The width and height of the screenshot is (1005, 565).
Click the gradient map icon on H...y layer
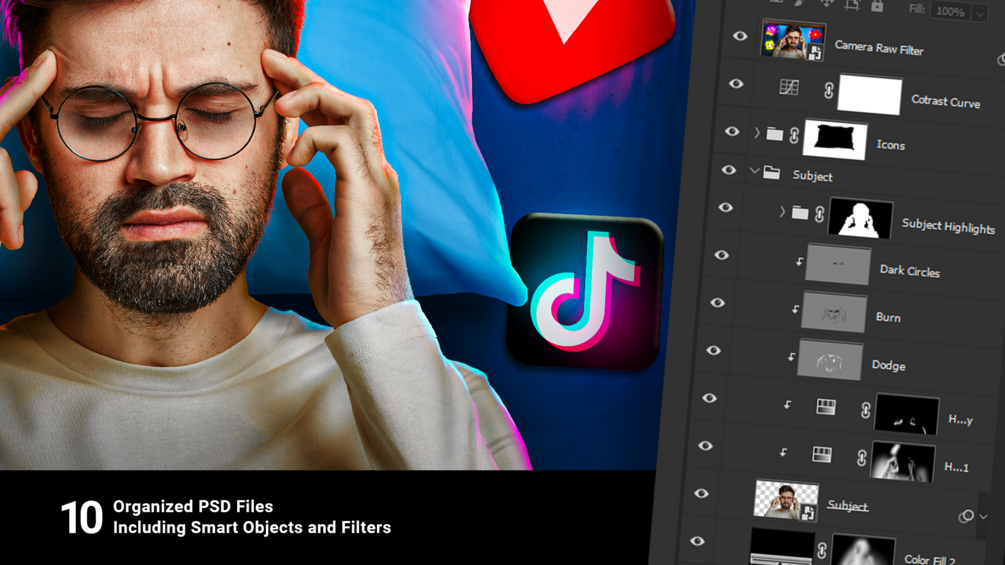click(x=826, y=407)
